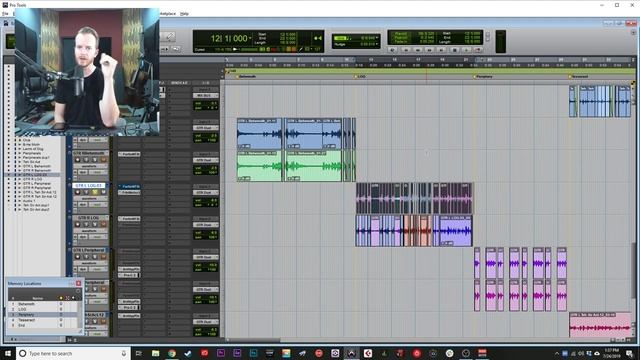Toggle the transport Online button
This screenshot has height=360, width=640.
[x=393, y=50]
